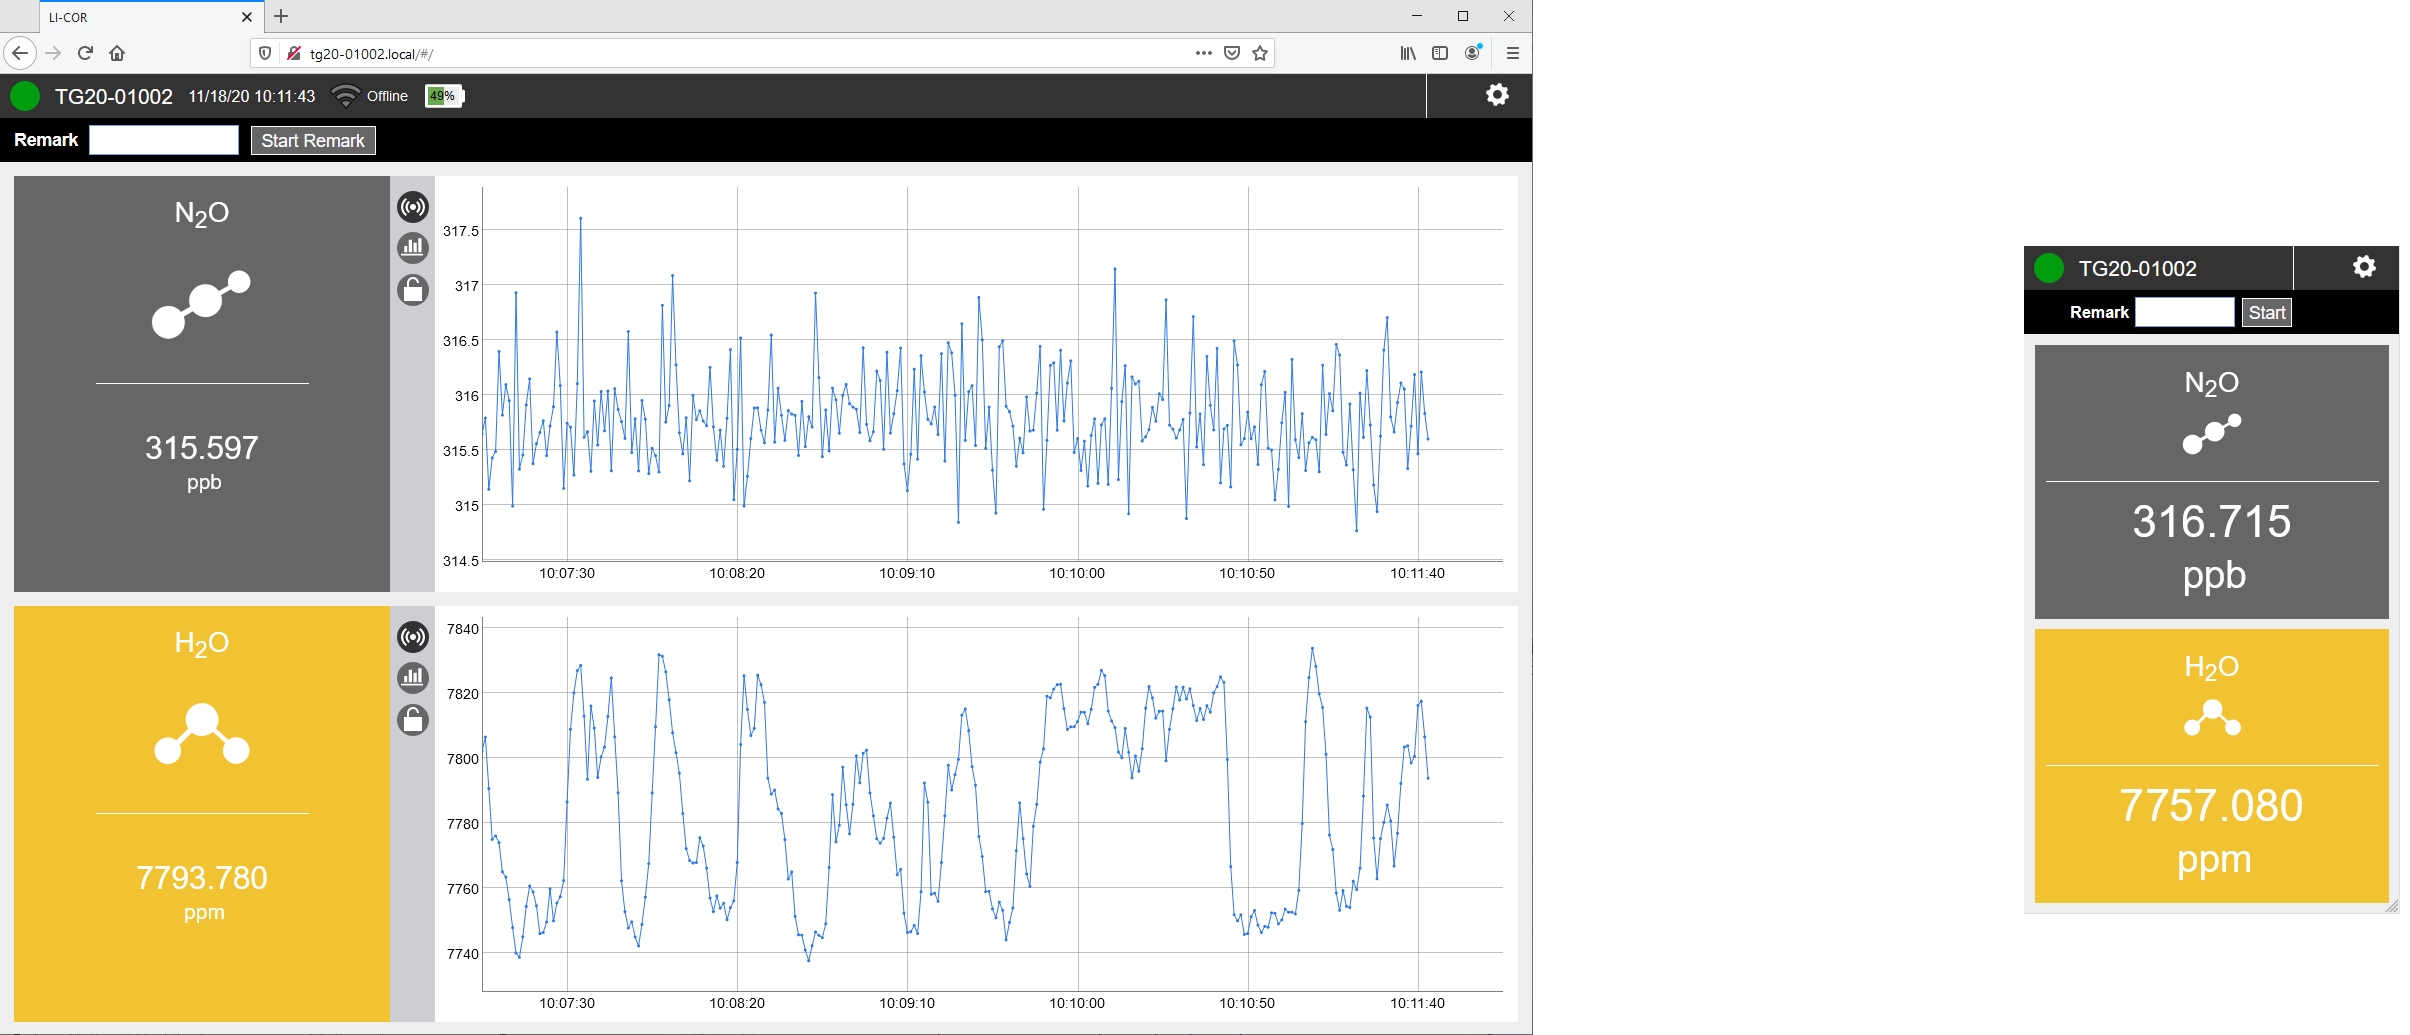Open the Firefox hamburger application menu

coord(1512,53)
